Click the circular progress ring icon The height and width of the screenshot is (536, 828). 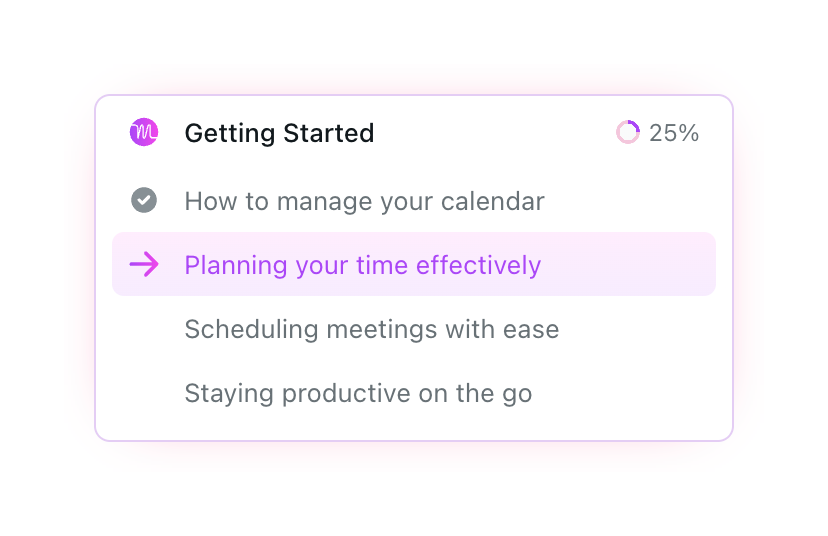pos(628,132)
